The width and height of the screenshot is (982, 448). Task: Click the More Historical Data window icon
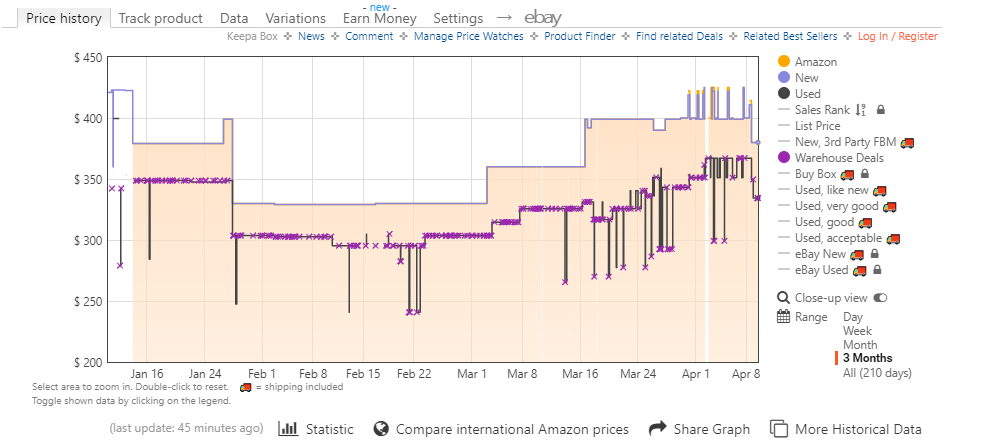coord(778,429)
